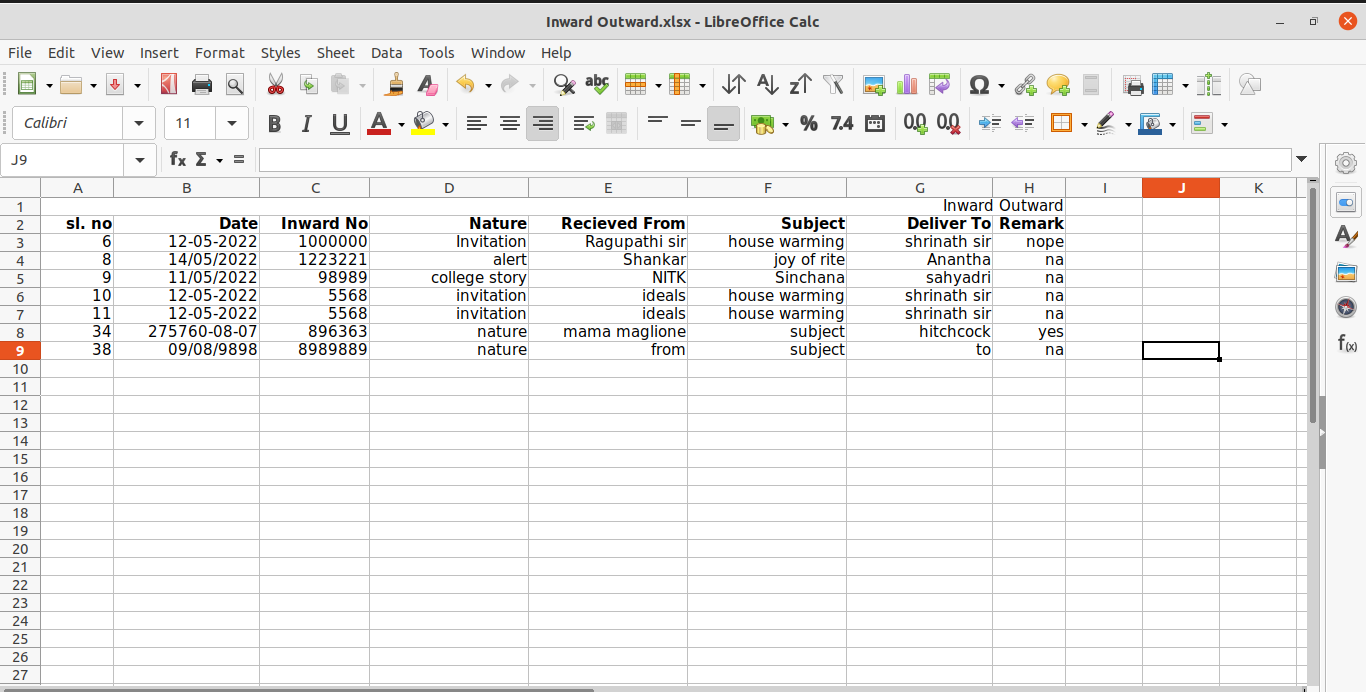Click the Cut scissors icon
The width and height of the screenshot is (1366, 692).
pos(275,85)
